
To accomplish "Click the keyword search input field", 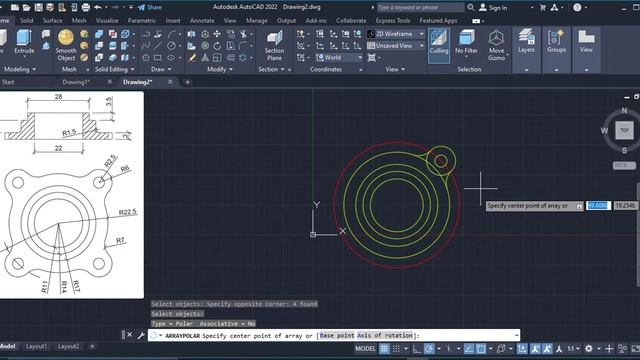I will click(x=420, y=7).
